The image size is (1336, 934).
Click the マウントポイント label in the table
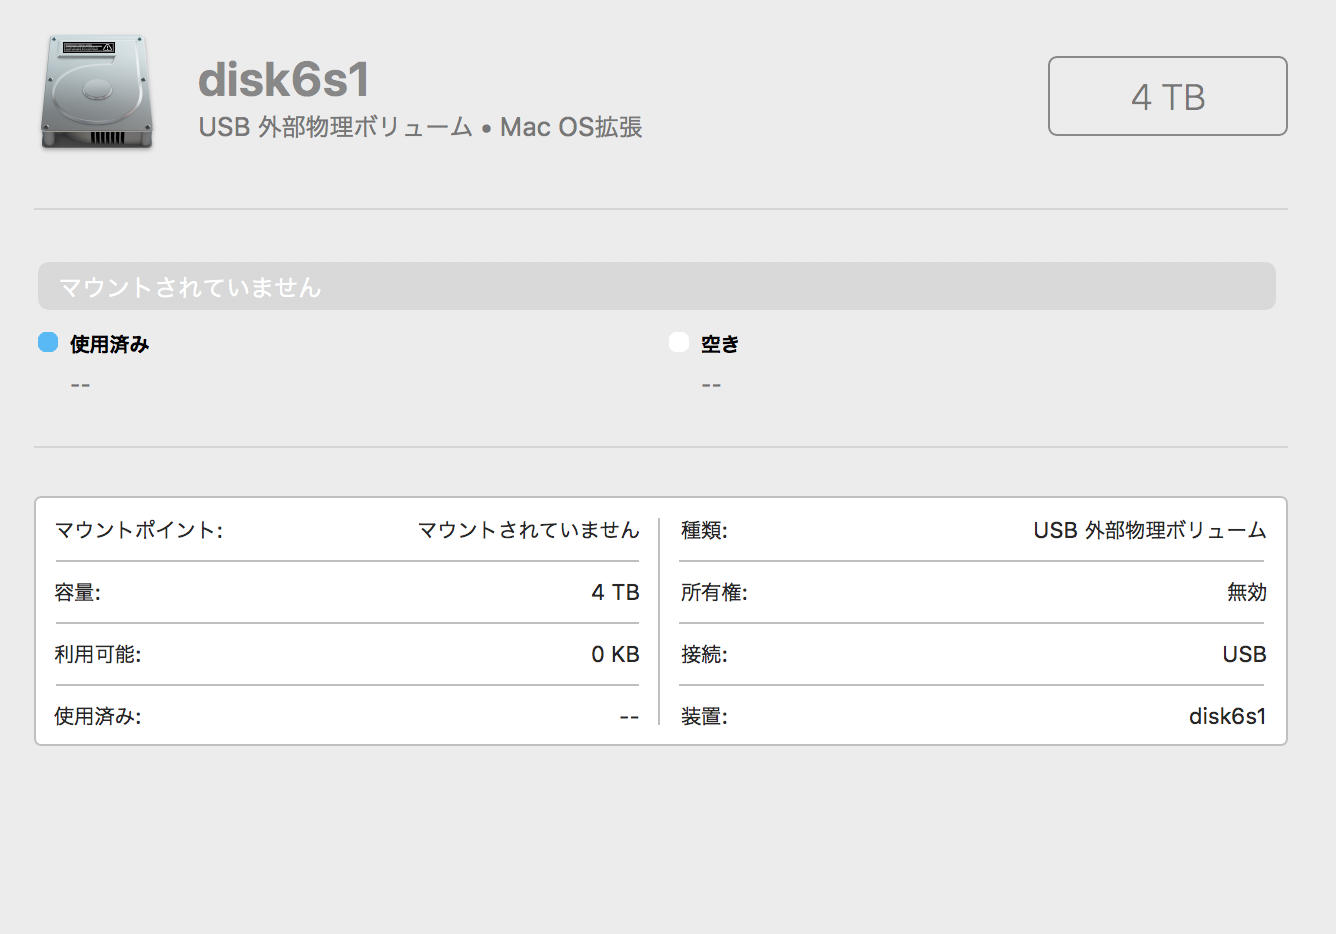(139, 530)
